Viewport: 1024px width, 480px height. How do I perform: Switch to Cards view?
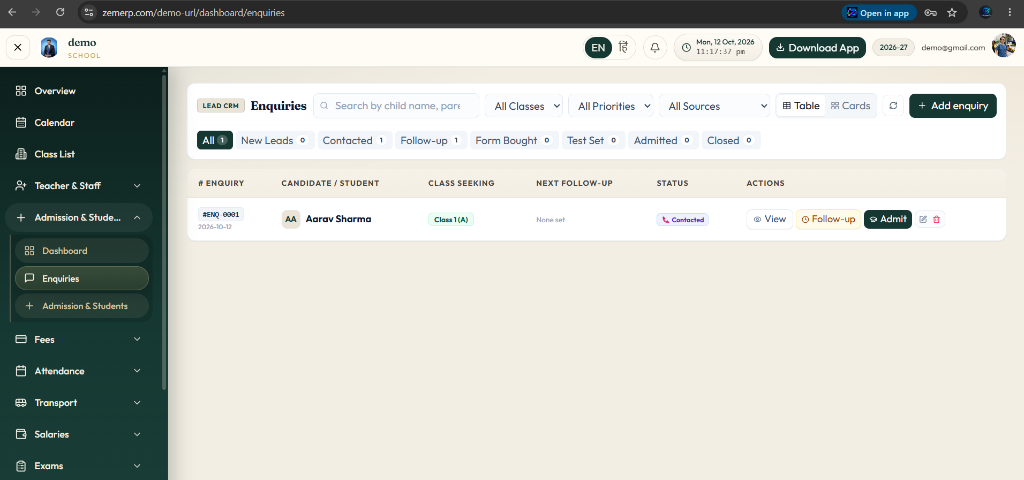coord(850,106)
